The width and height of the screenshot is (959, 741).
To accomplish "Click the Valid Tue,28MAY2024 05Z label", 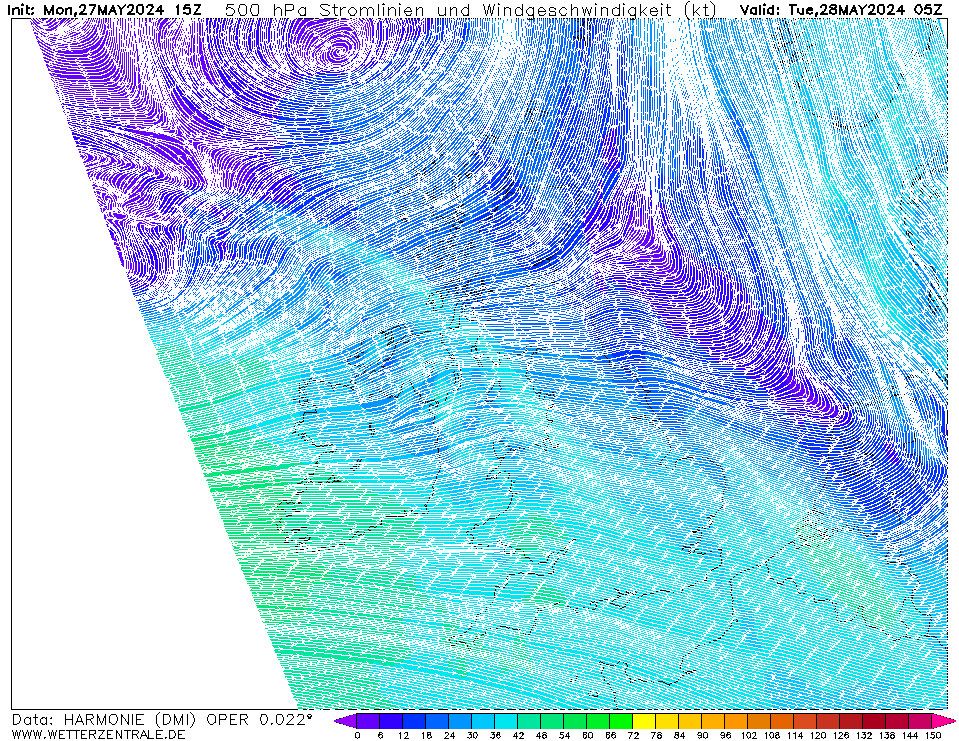I will pos(841,10).
